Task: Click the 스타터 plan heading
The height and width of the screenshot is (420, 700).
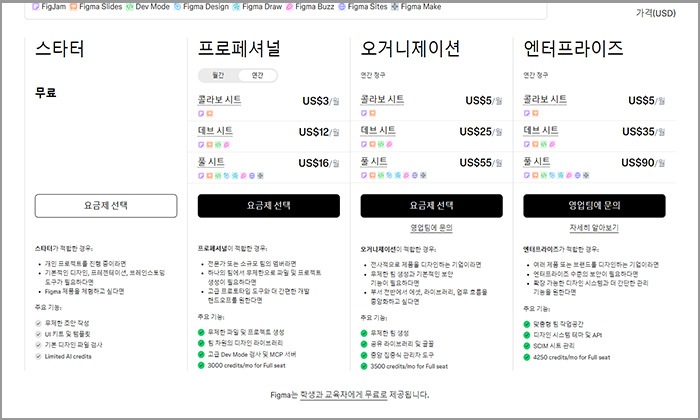Action: [x=60, y=49]
